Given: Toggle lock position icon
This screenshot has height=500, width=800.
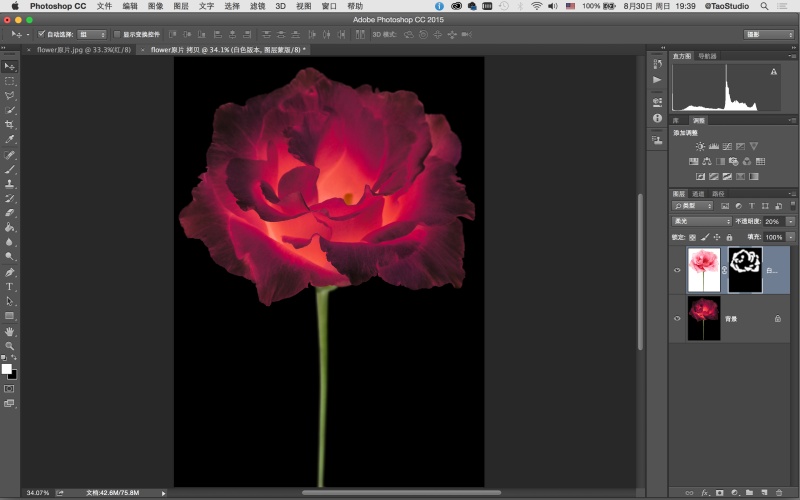Looking at the screenshot, I should coord(717,237).
